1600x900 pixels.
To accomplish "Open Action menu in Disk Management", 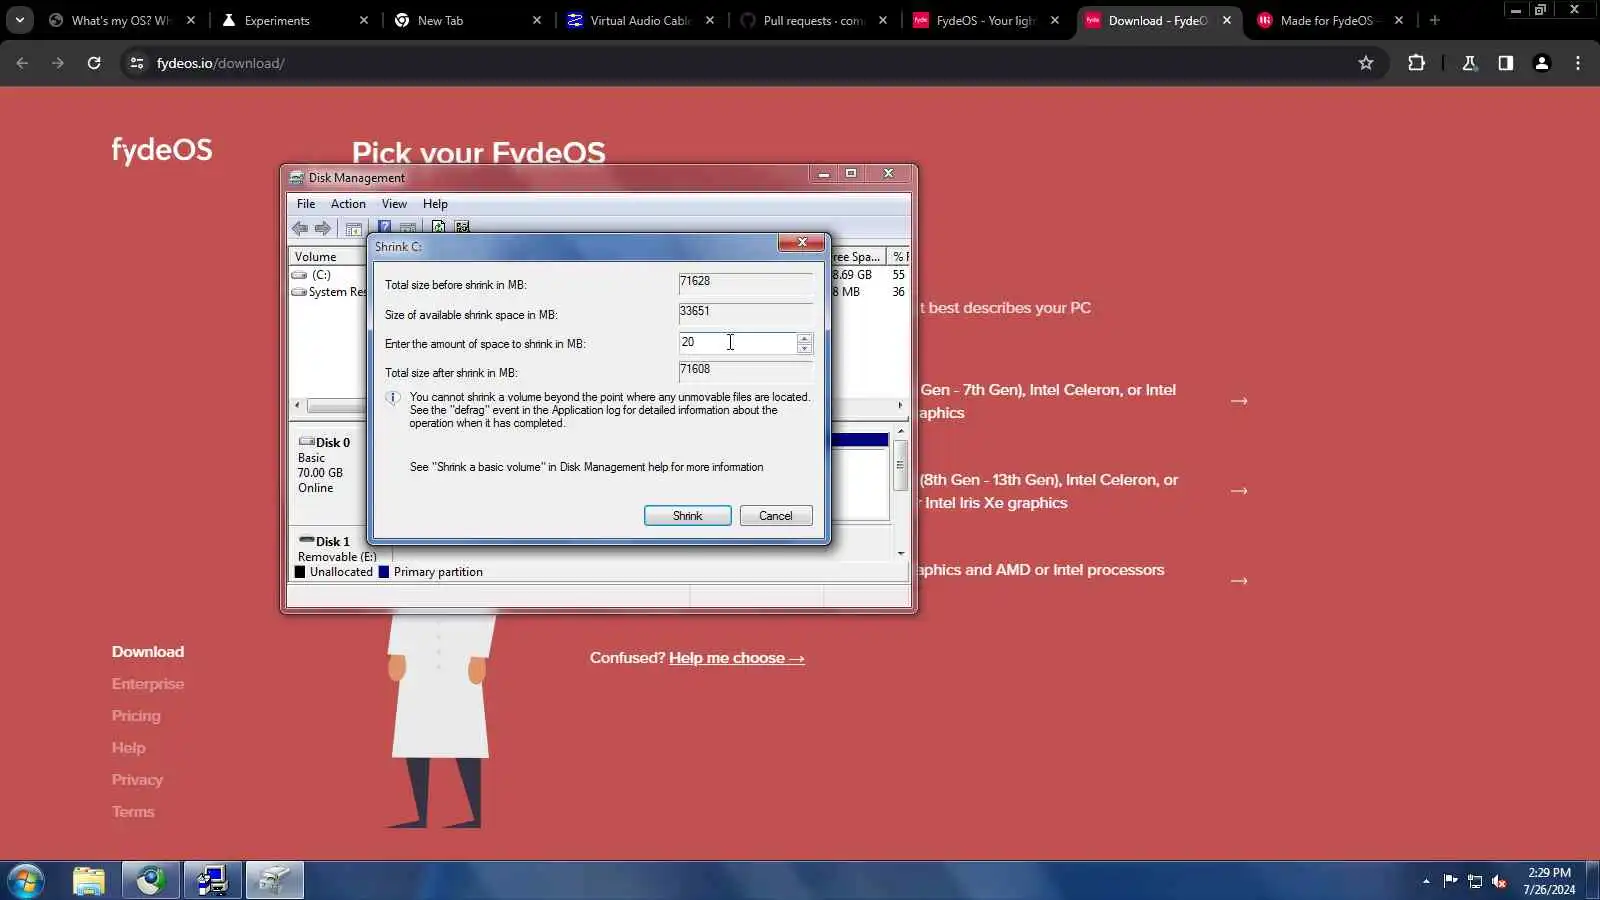I will tap(348, 204).
